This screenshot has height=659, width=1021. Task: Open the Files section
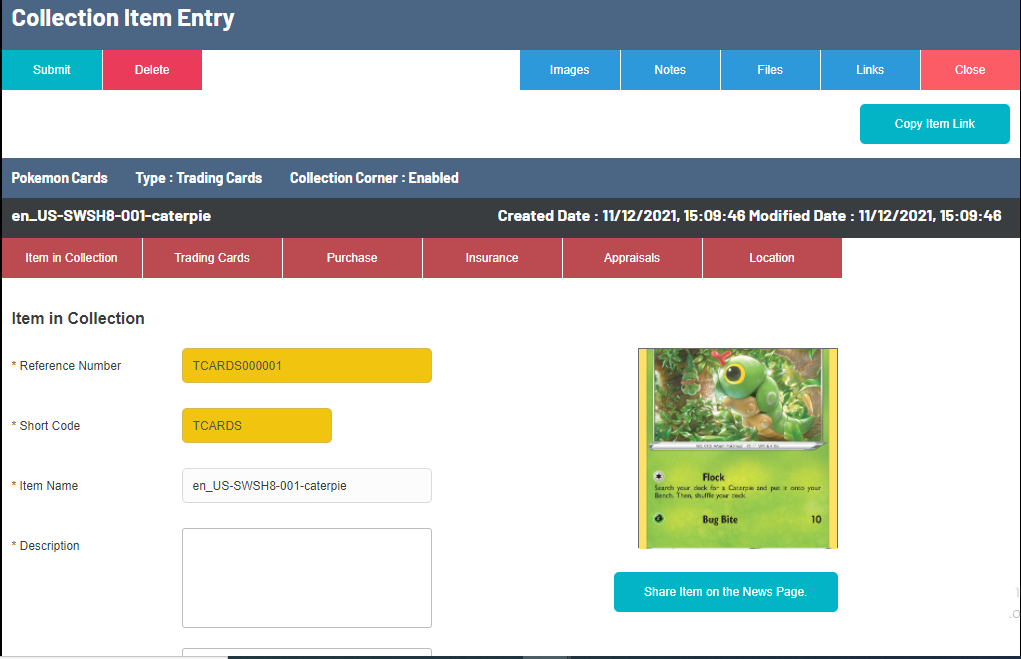tap(770, 70)
